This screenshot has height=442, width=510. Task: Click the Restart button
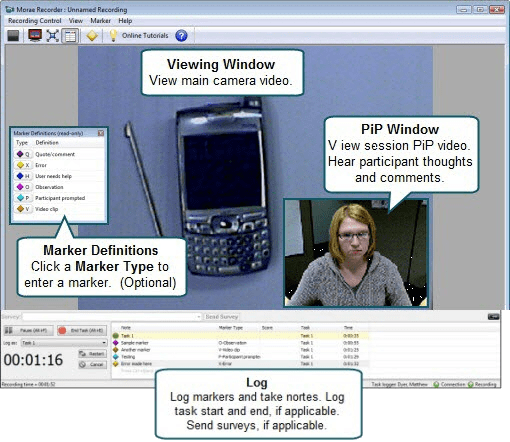click(92, 354)
